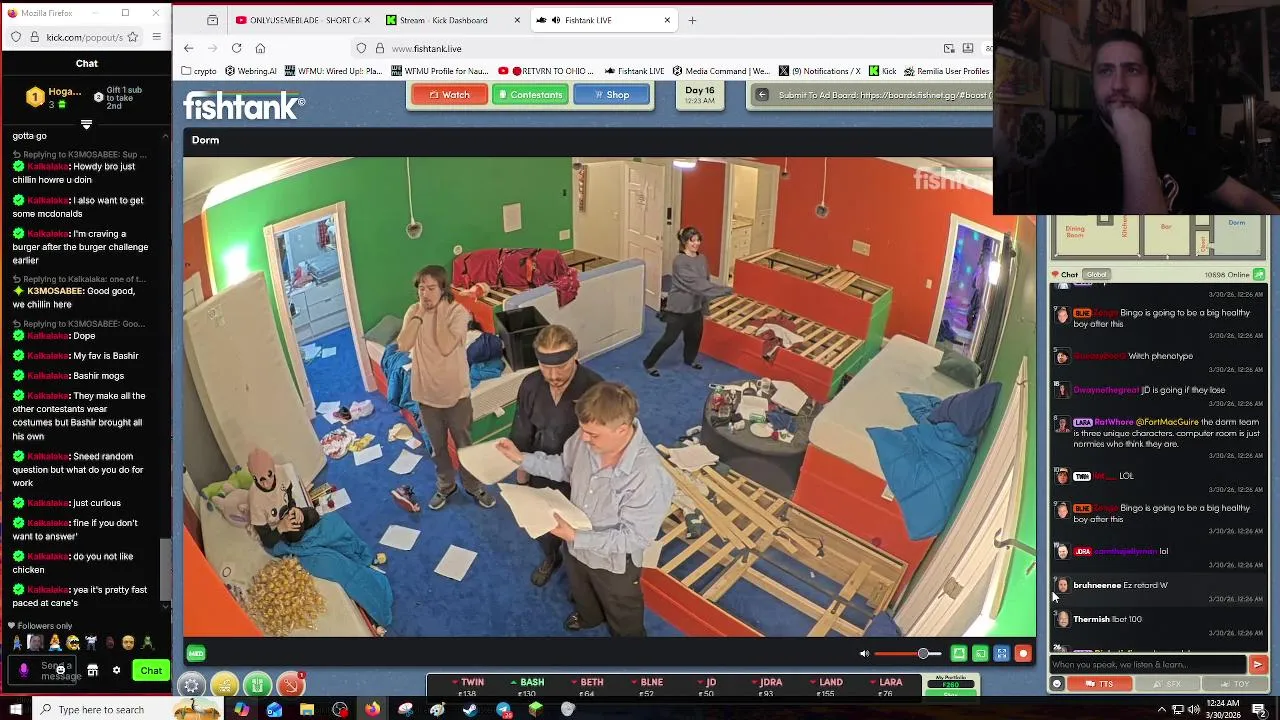The width and height of the screenshot is (1280, 720).
Task: Enter fullscreen on the stream player
Action: pos(1001,654)
